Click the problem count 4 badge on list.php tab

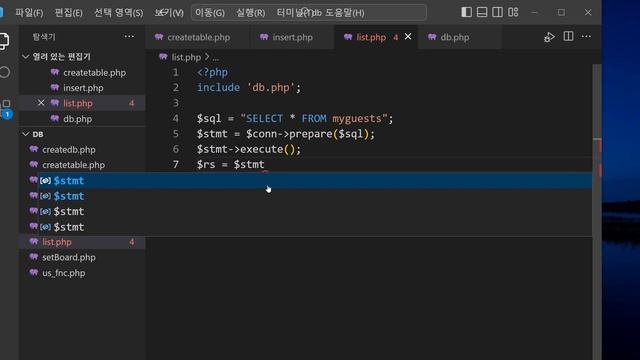pyautogui.click(x=396, y=37)
